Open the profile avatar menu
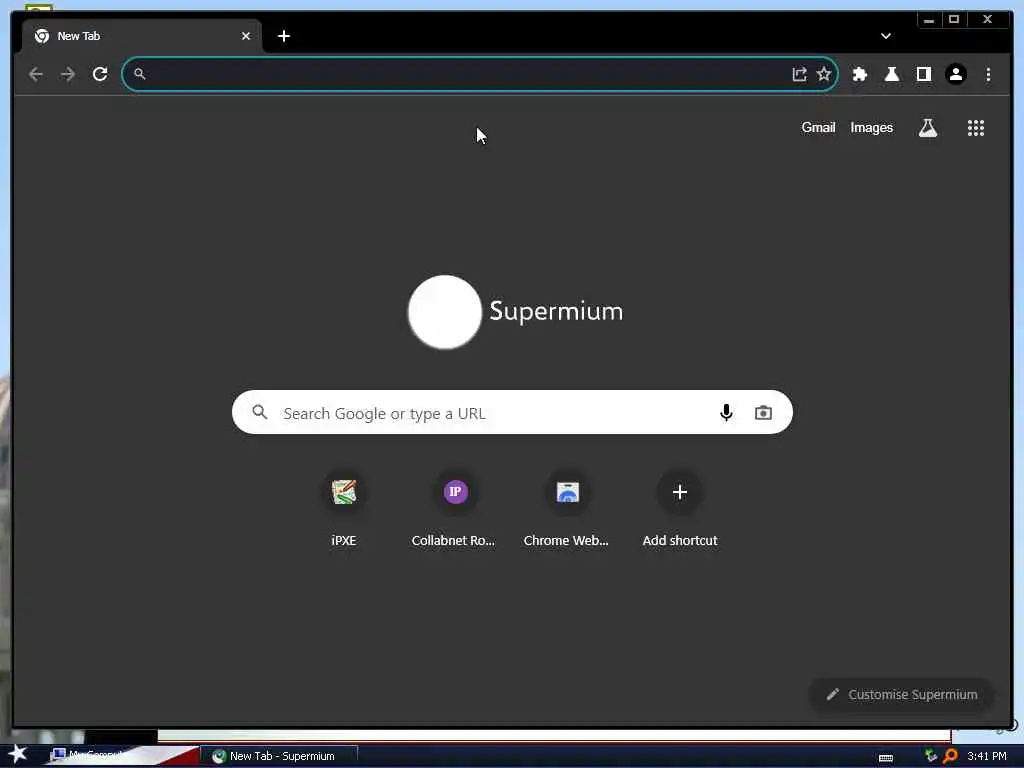The height and width of the screenshot is (768, 1024). point(955,74)
